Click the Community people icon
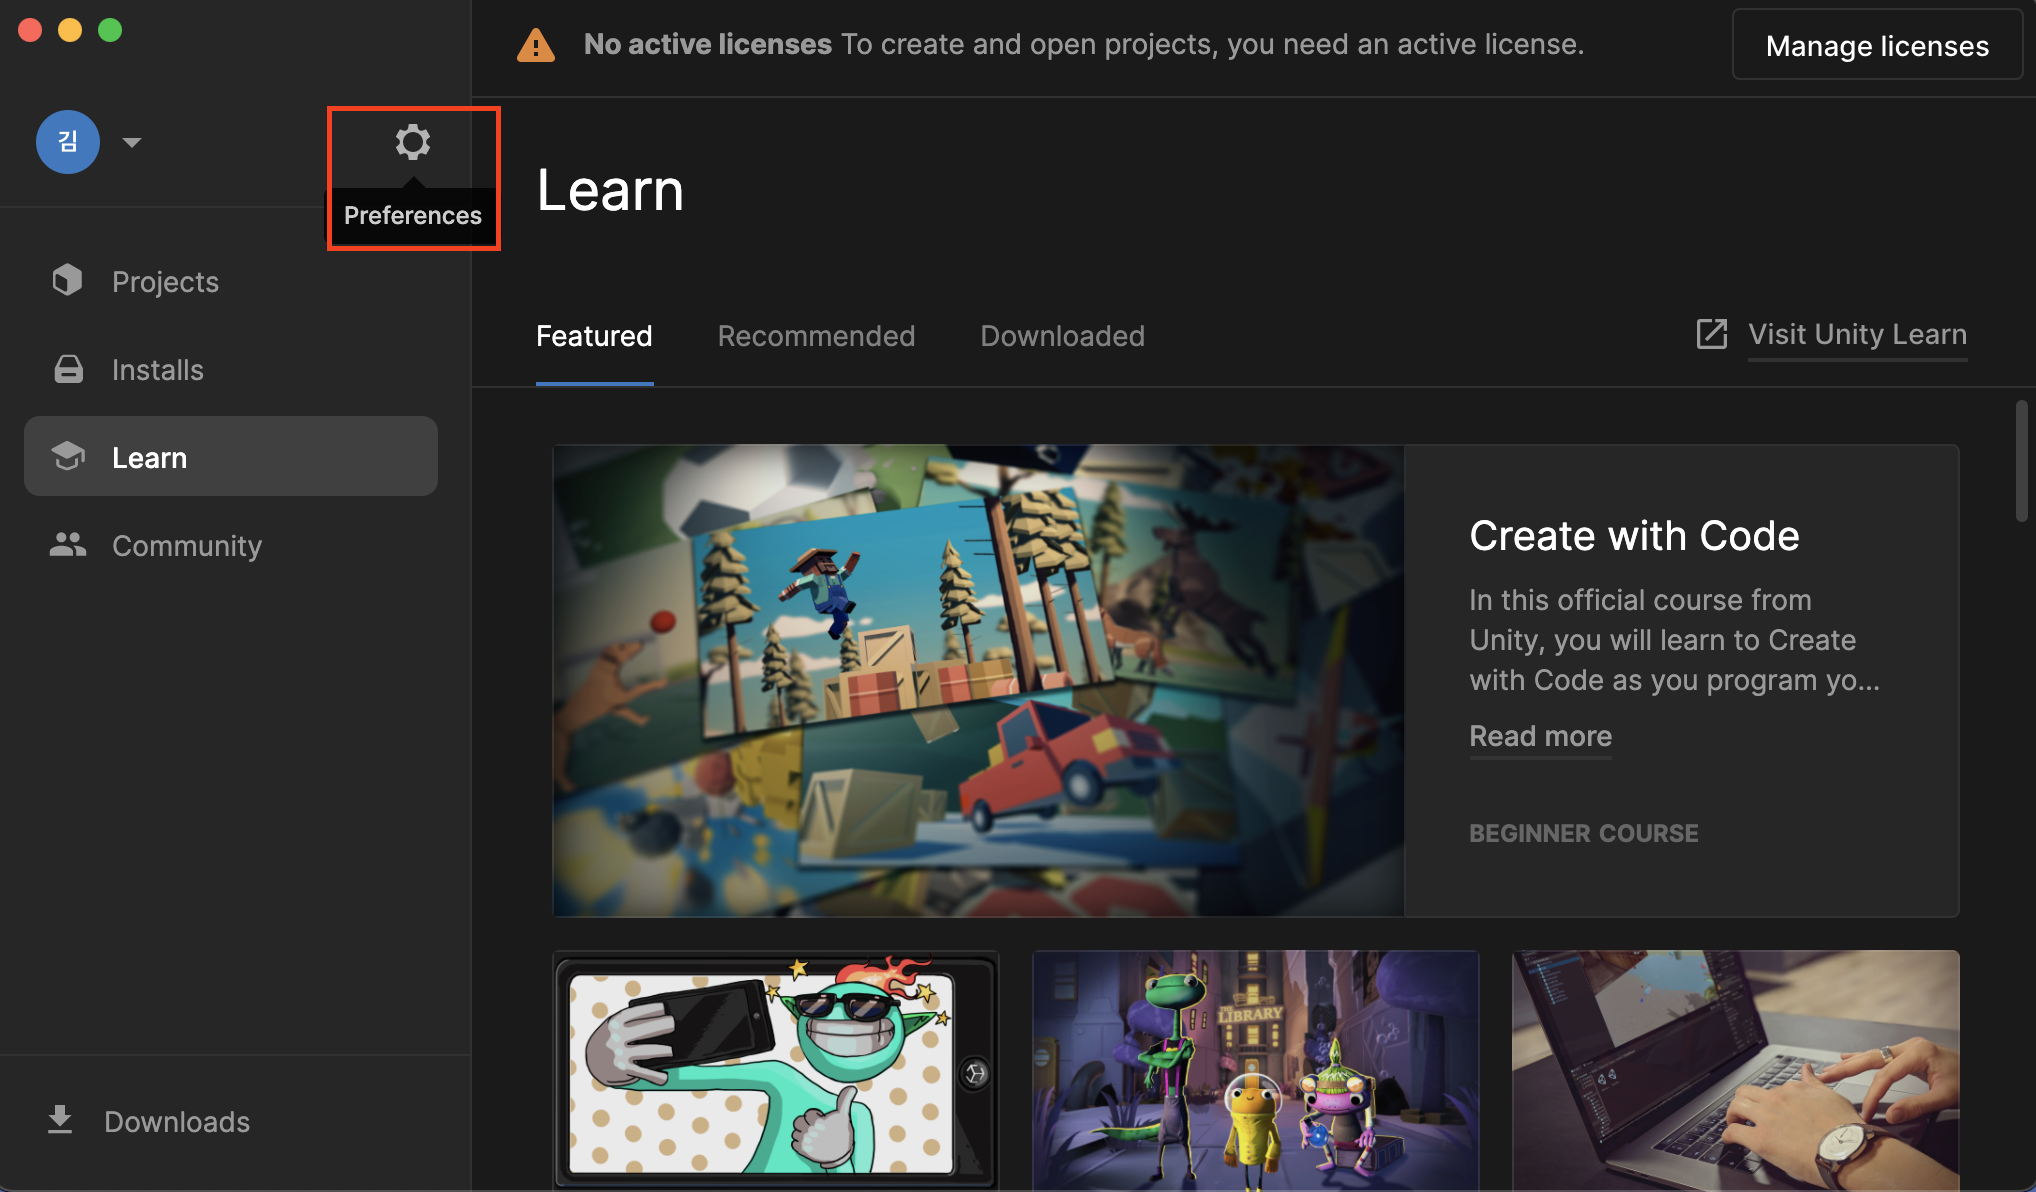 point(68,545)
